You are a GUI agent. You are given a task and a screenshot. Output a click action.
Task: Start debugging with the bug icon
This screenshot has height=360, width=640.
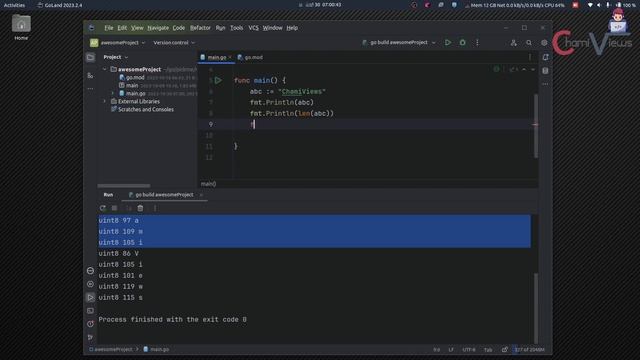point(462,42)
